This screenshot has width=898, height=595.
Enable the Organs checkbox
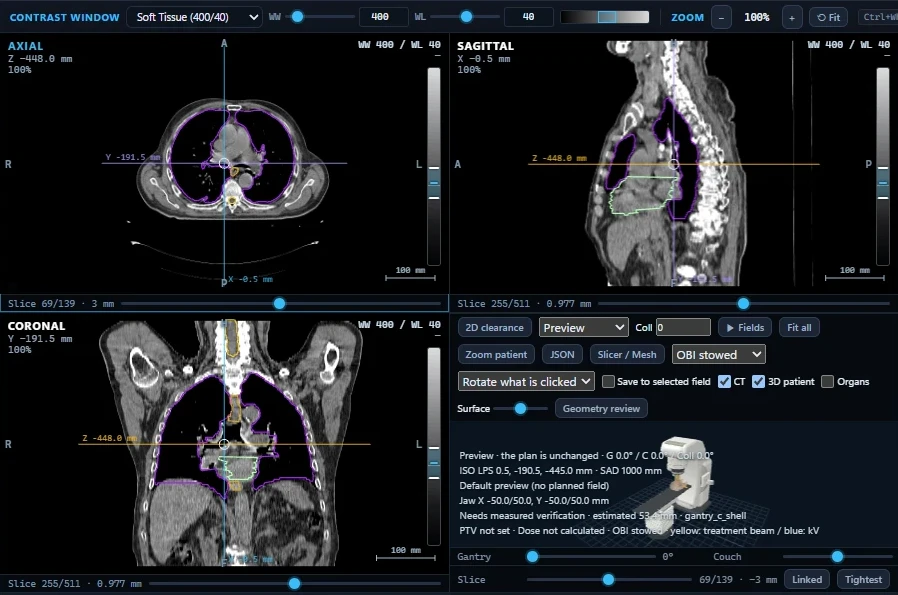[827, 381]
